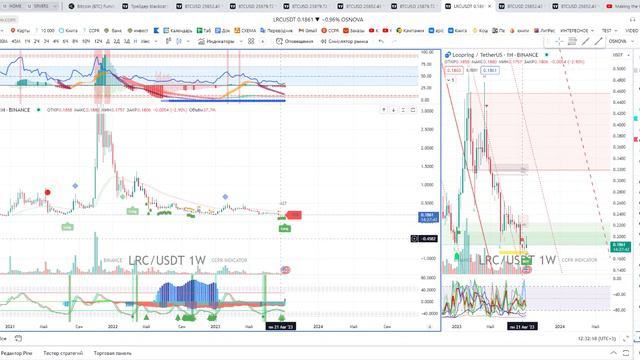The height and width of the screenshot is (360, 640).
Task: Switch to the HOME tab group
Action: click(x=12, y=6)
